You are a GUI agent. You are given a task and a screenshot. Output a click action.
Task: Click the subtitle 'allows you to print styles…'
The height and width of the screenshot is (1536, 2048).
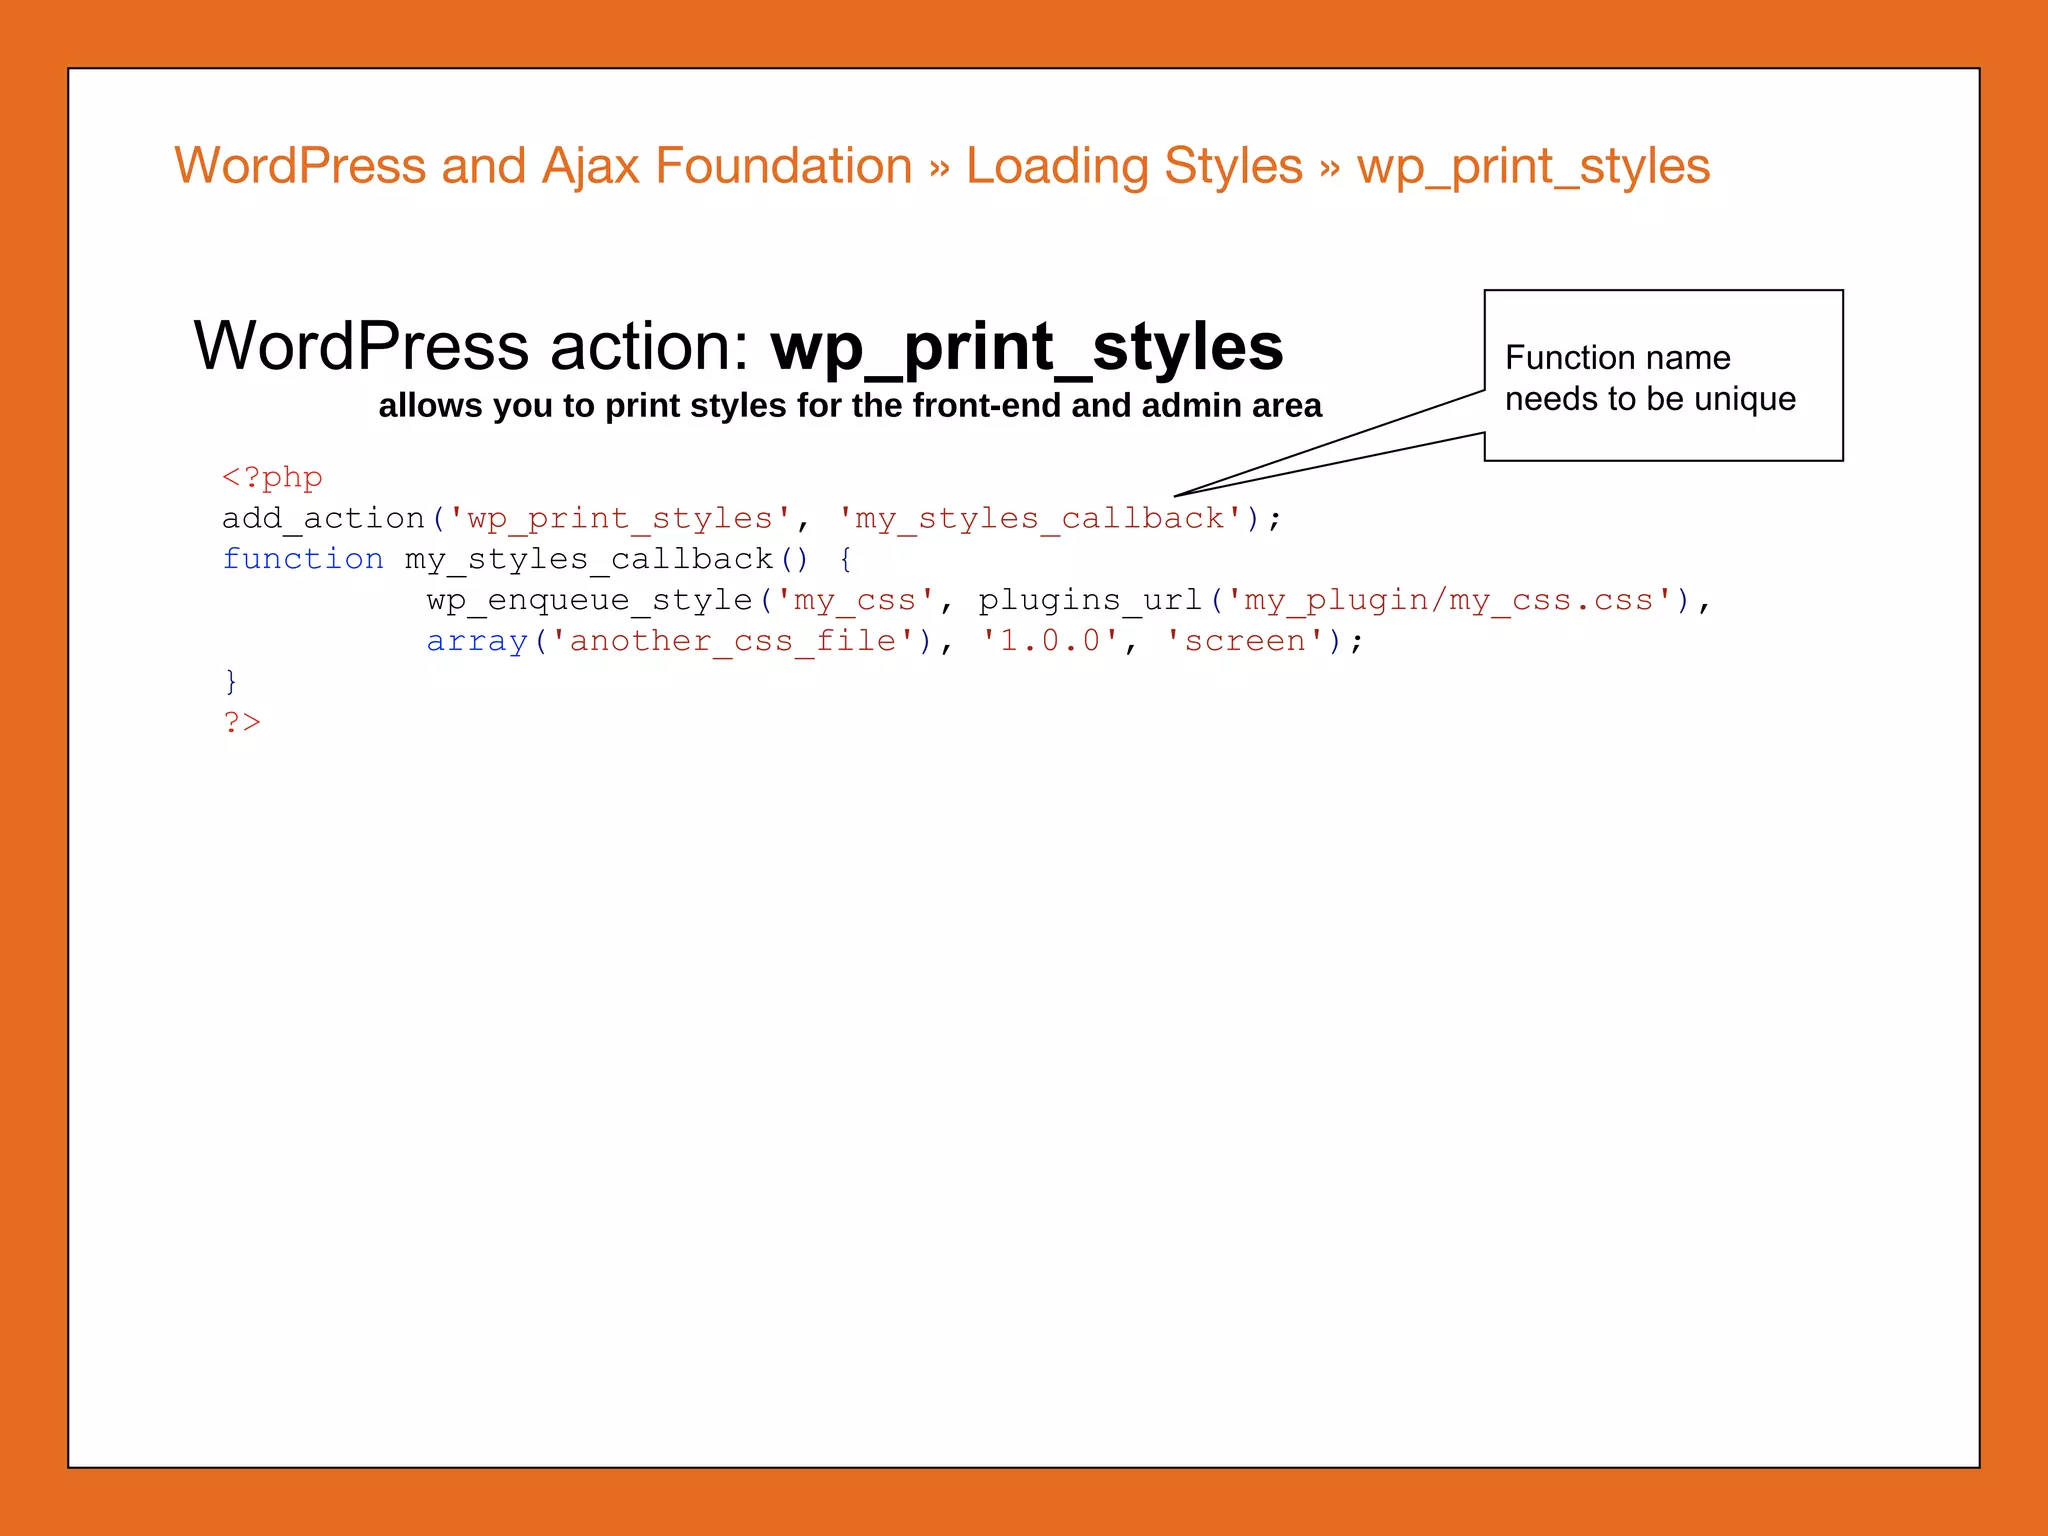[850, 405]
